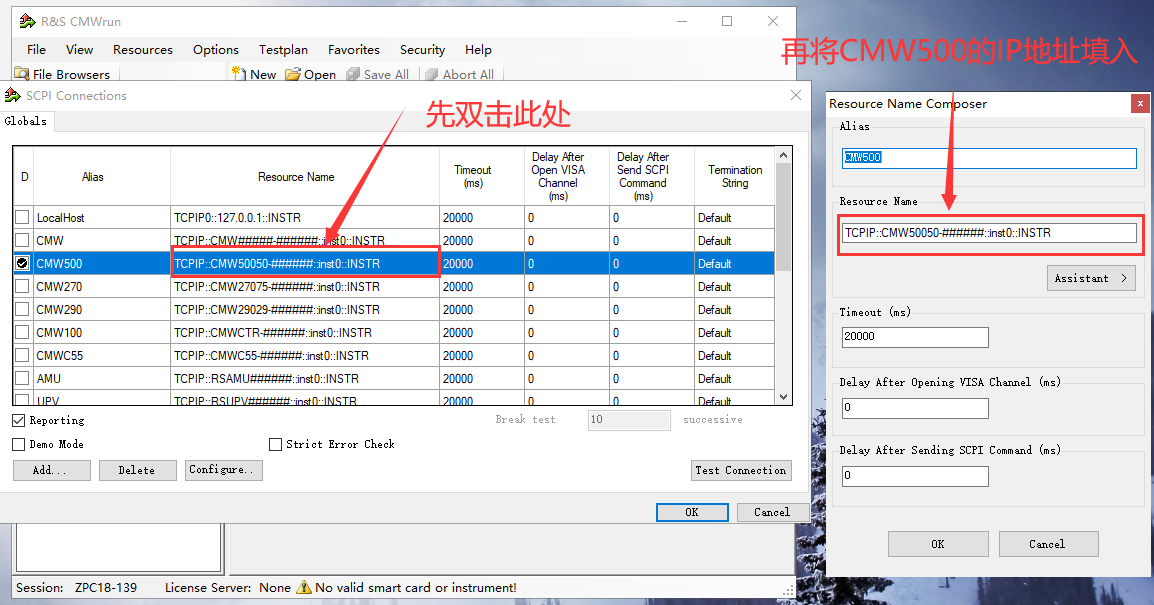
Task: Enable the LocalHost connection checkbox
Action: click(23, 217)
